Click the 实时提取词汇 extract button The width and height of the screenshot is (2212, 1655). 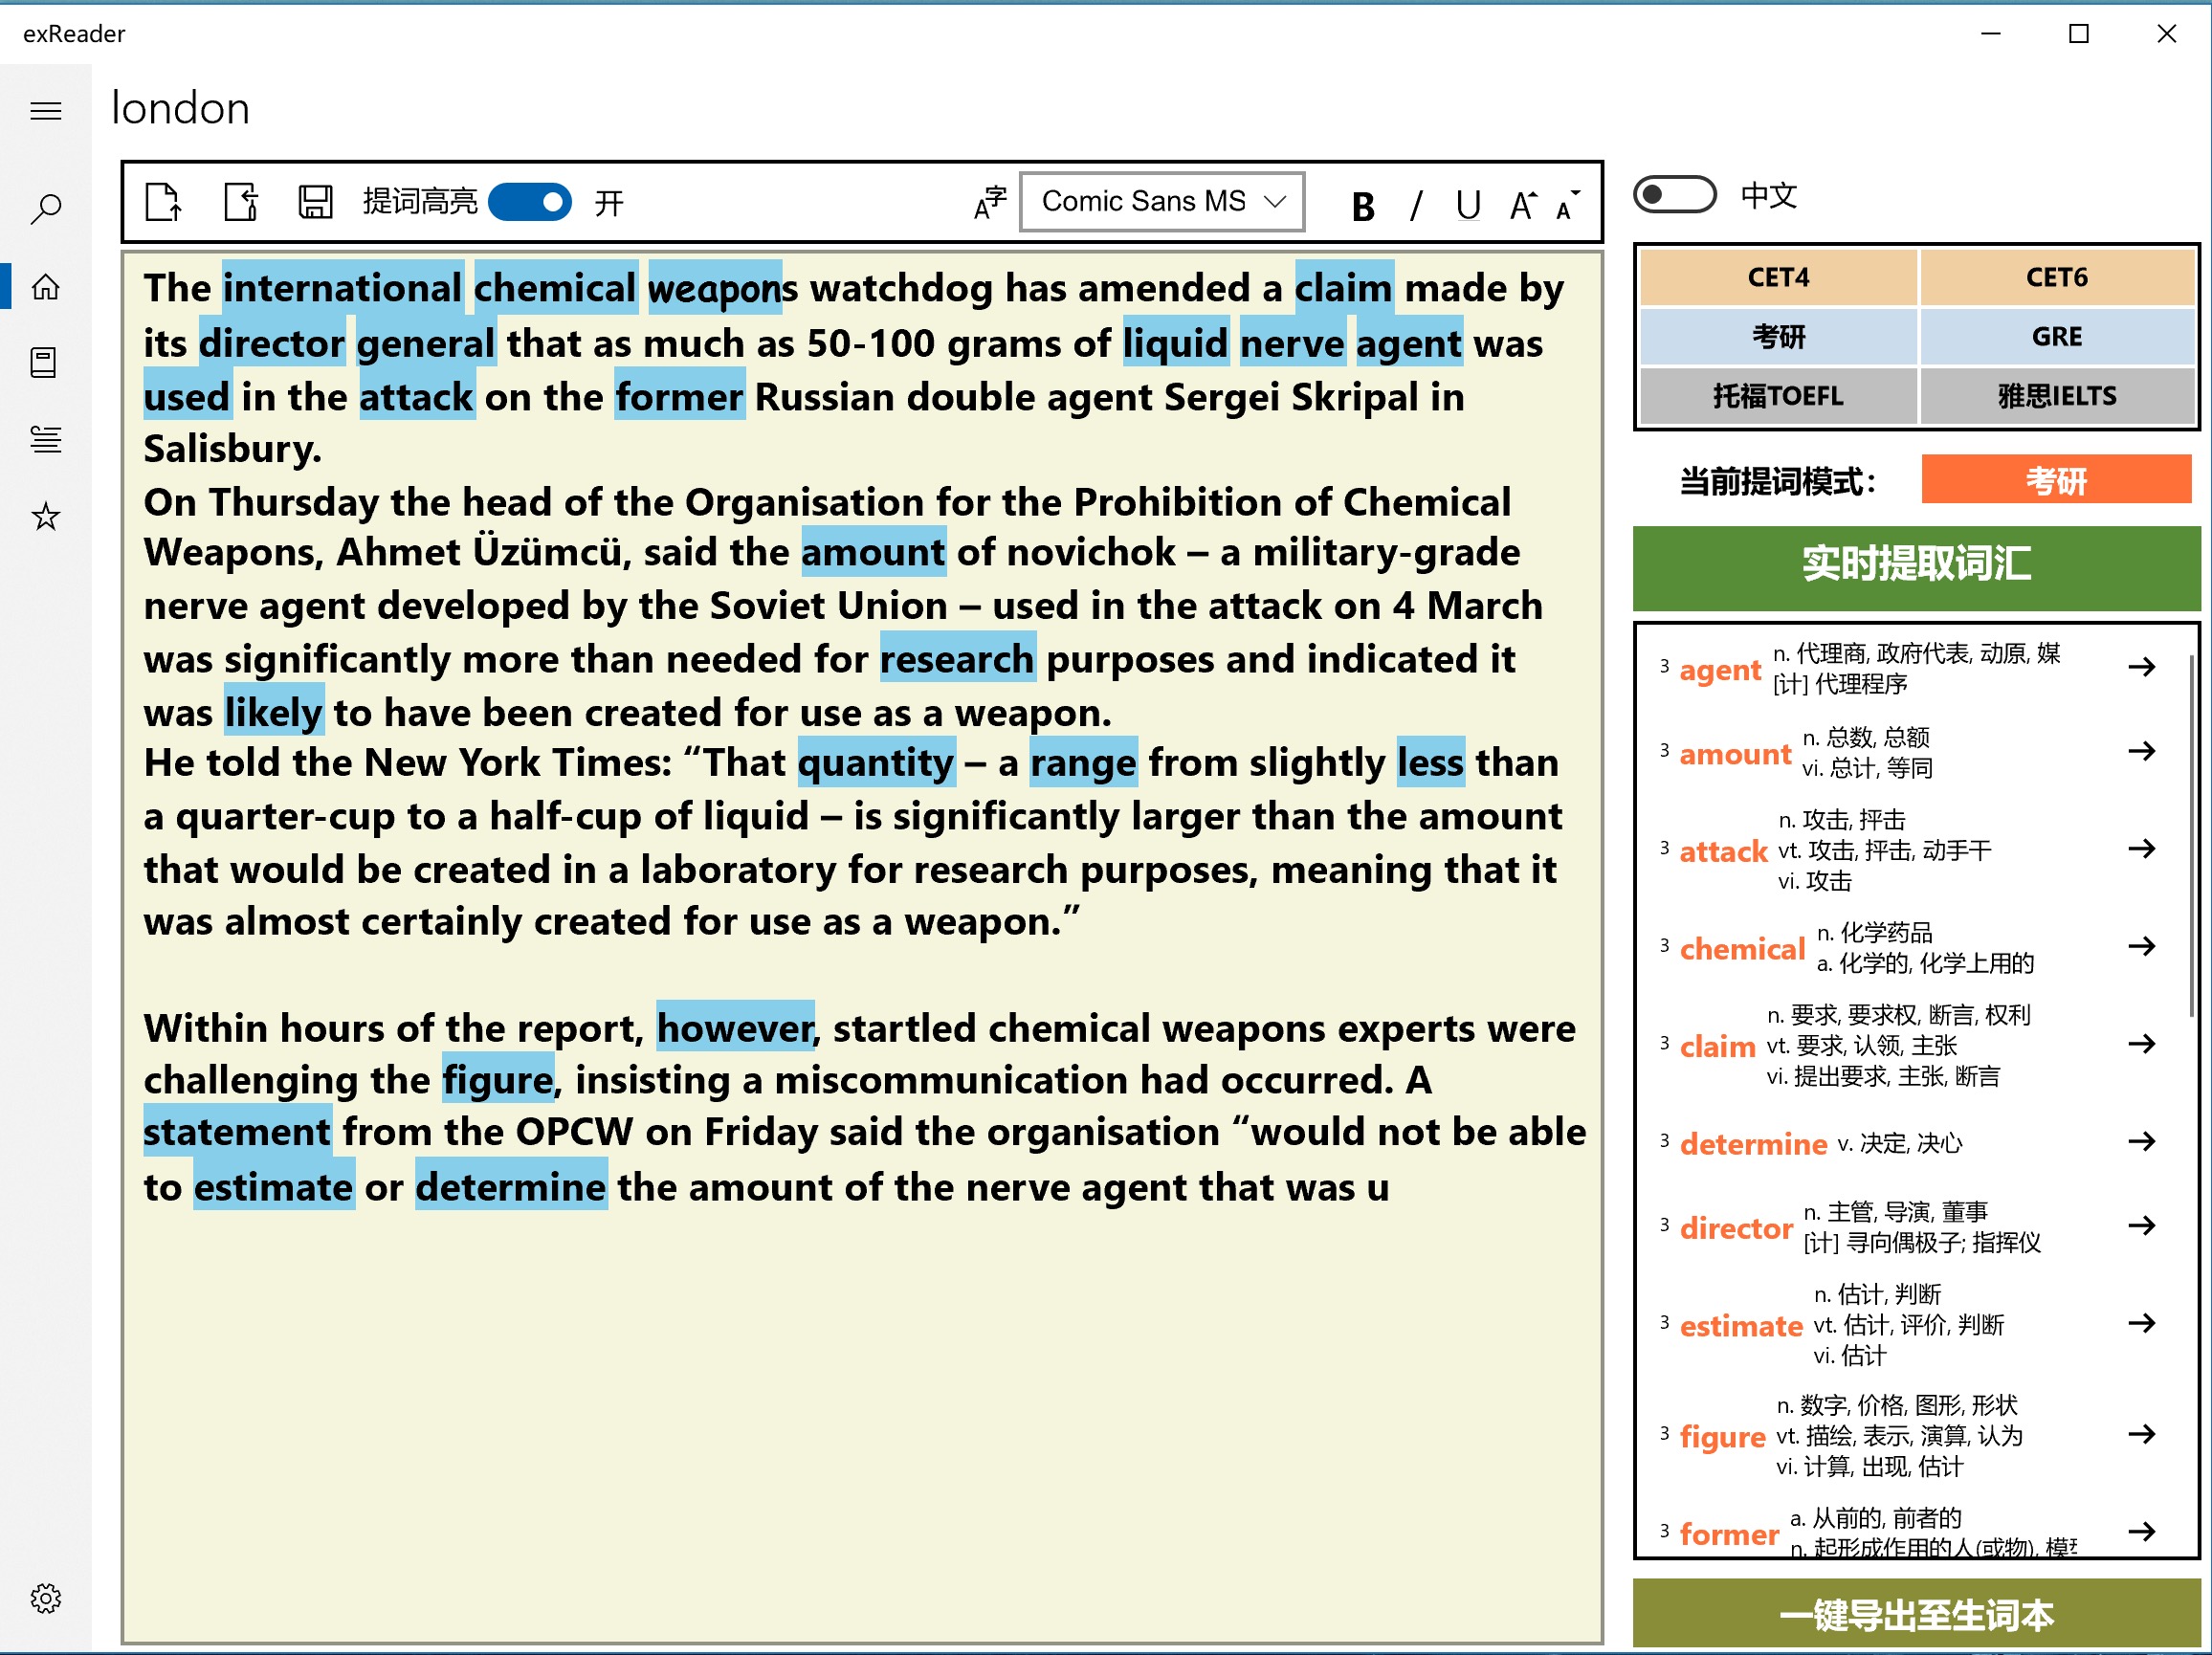(x=1915, y=565)
